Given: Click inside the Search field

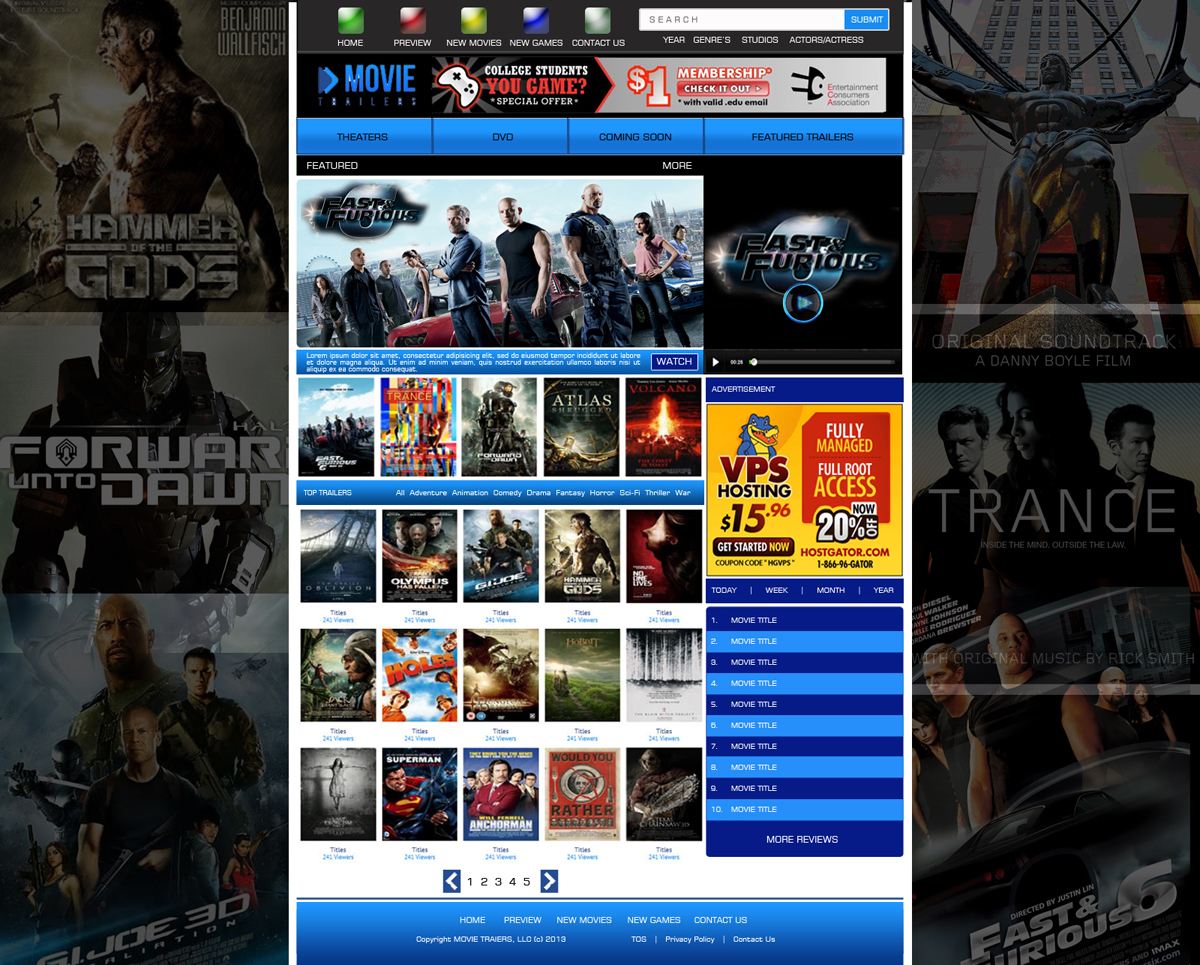Looking at the screenshot, I should (742, 19).
